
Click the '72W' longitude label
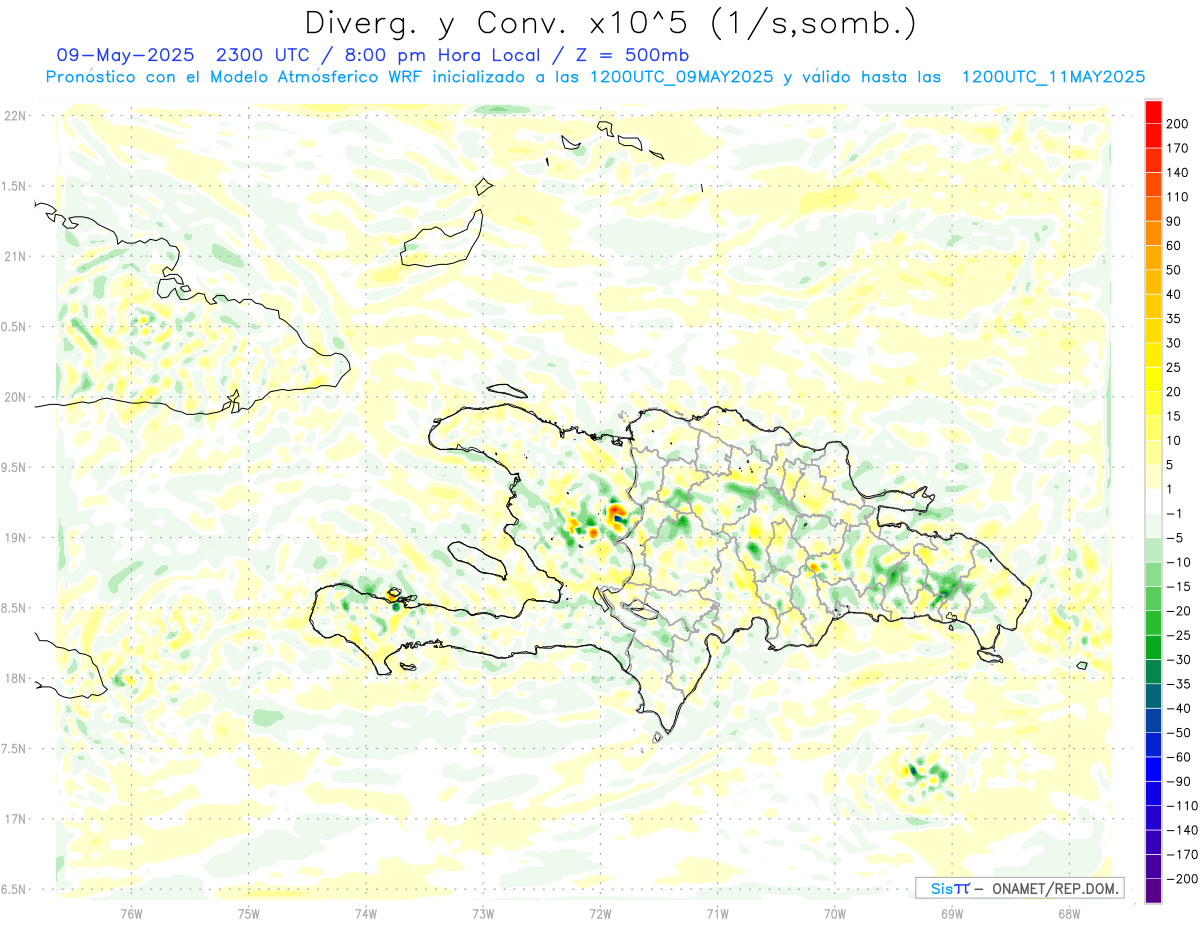tap(600, 913)
